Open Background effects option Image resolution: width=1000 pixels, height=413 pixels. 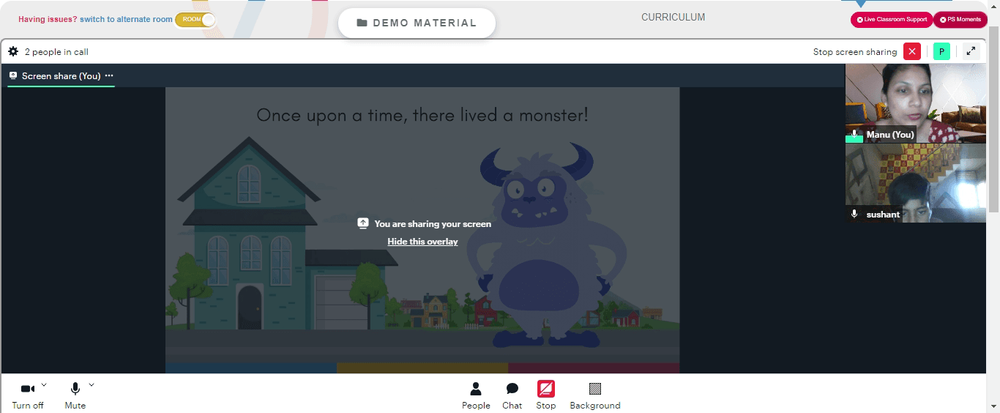[x=595, y=396]
